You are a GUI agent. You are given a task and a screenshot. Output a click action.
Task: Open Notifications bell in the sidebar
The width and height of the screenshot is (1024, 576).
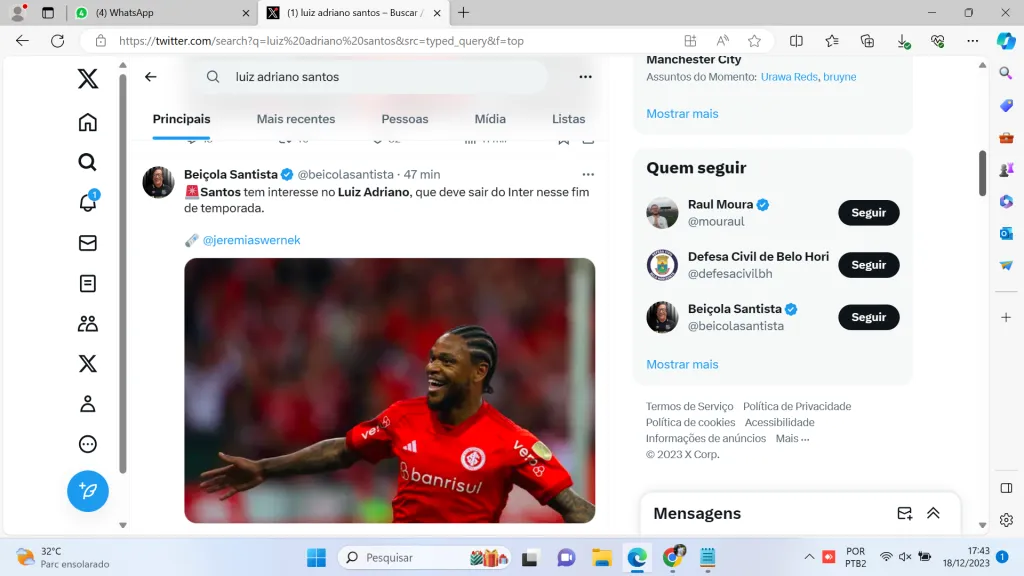[x=88, y=203]
